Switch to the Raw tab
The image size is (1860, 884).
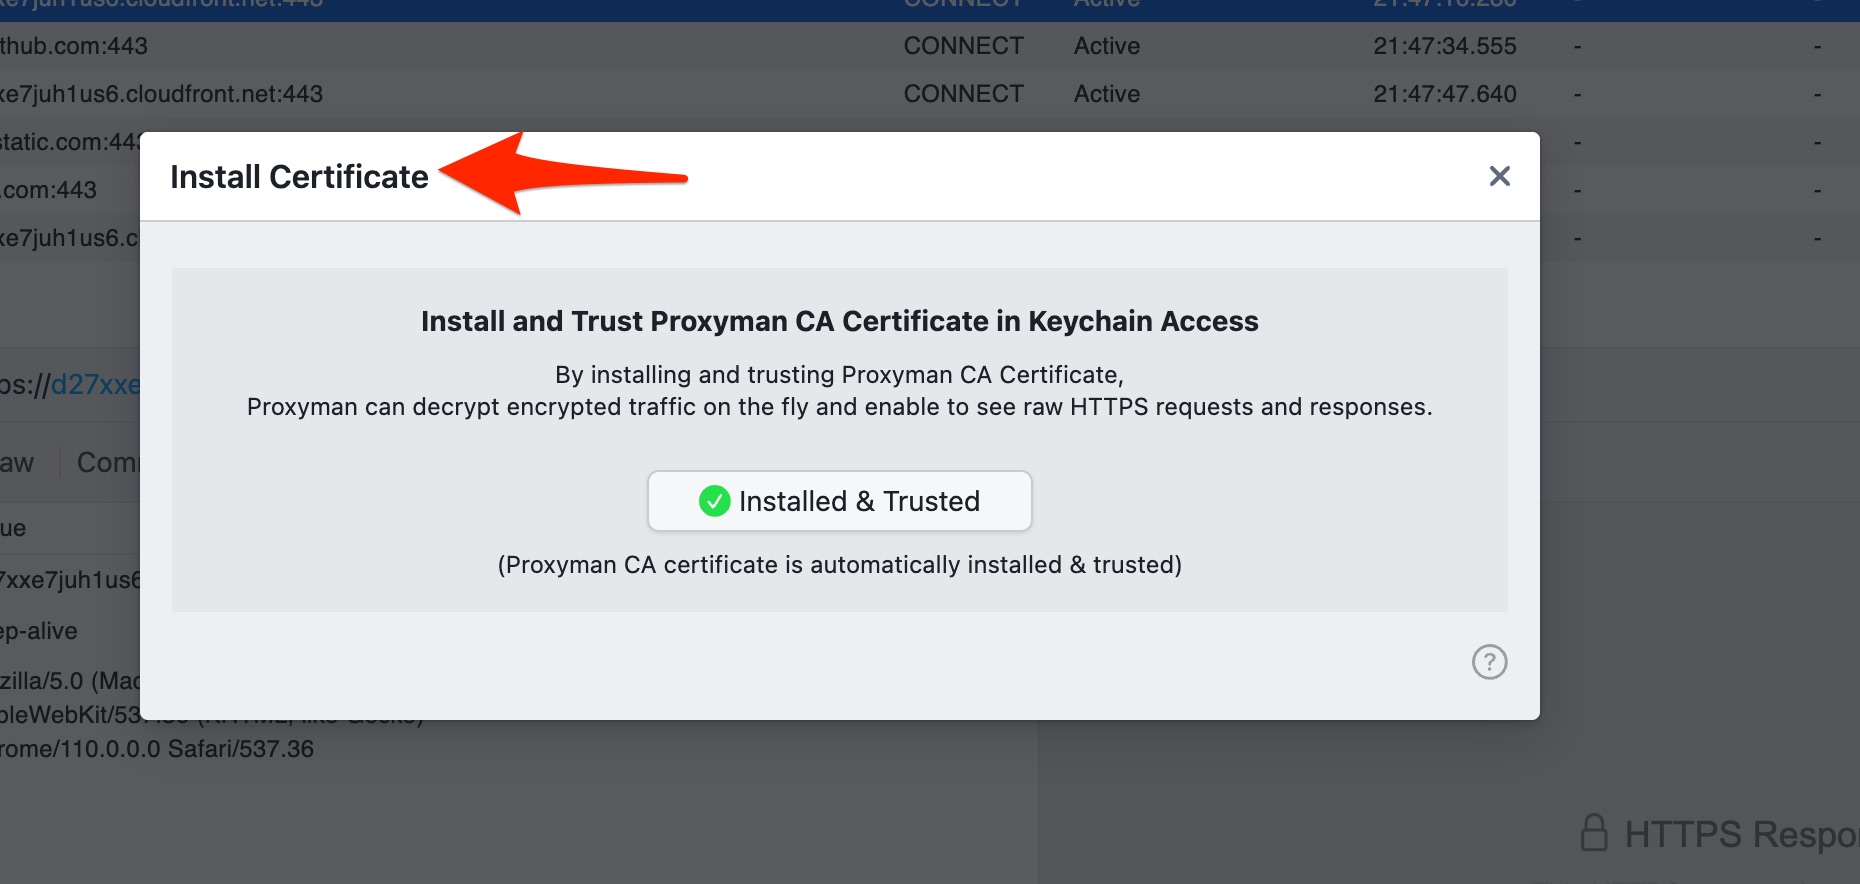point(18,461)
